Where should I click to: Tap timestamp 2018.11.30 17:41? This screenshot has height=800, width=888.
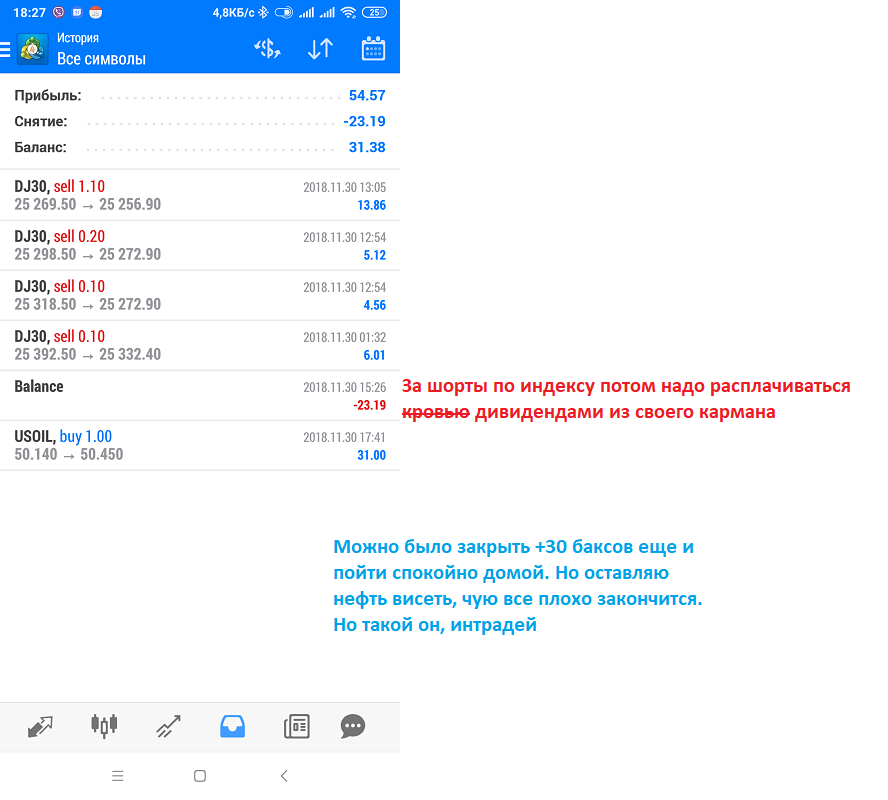coord(344,437)
